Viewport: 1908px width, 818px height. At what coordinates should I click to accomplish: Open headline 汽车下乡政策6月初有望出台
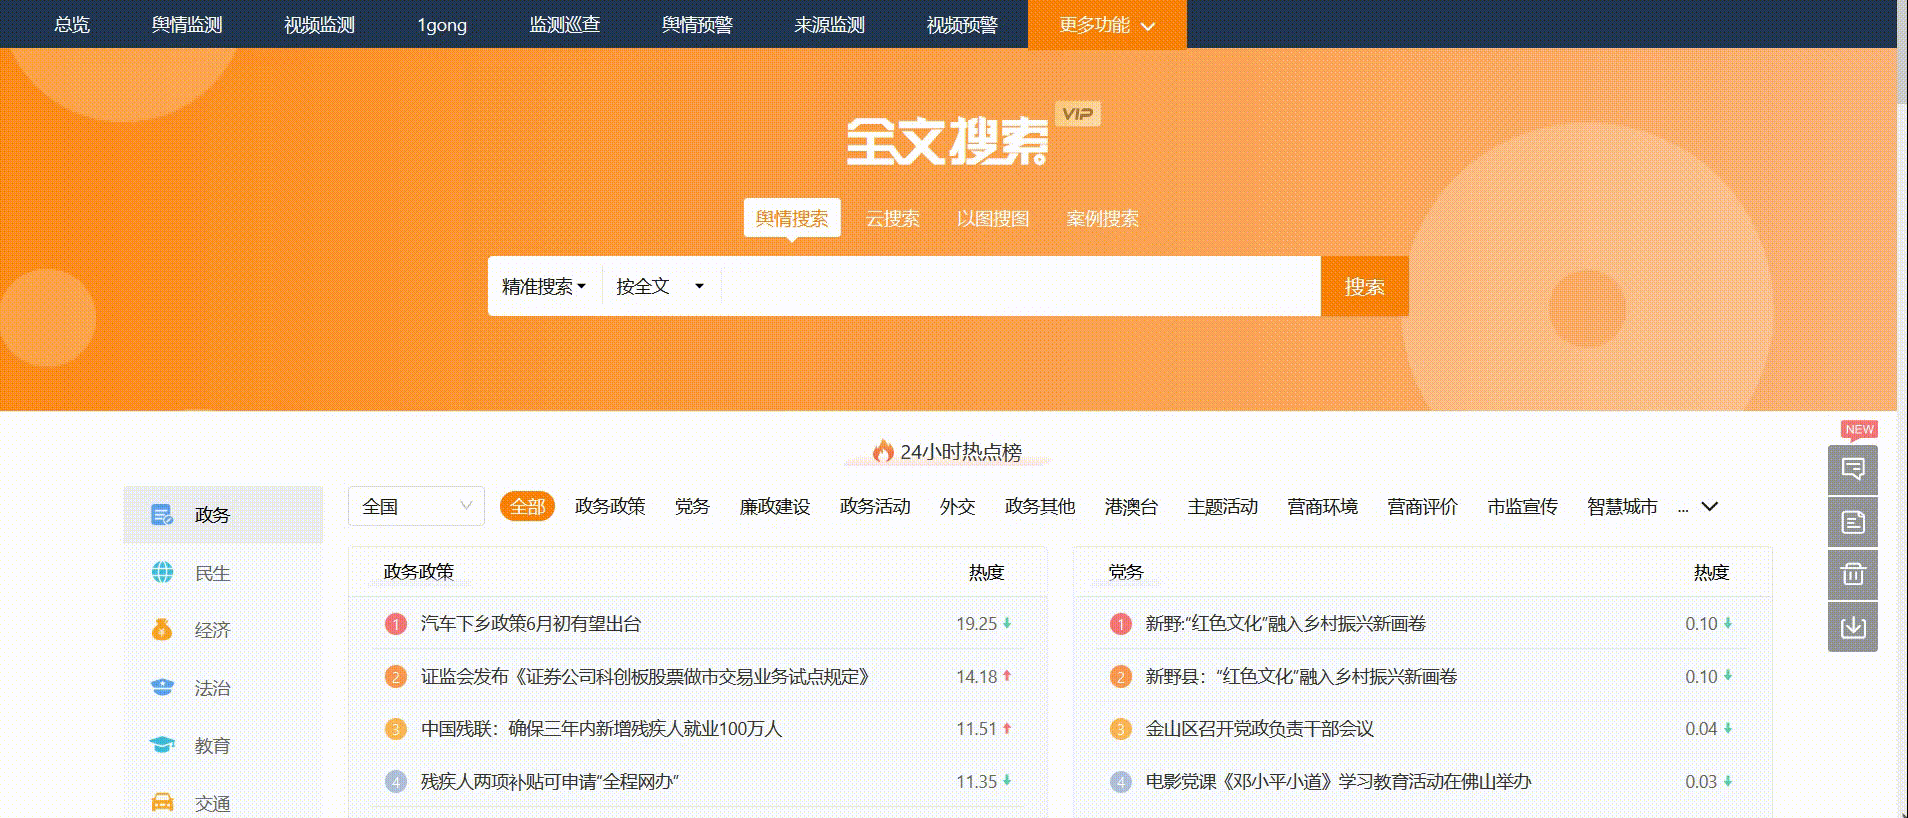click(531, 624)
